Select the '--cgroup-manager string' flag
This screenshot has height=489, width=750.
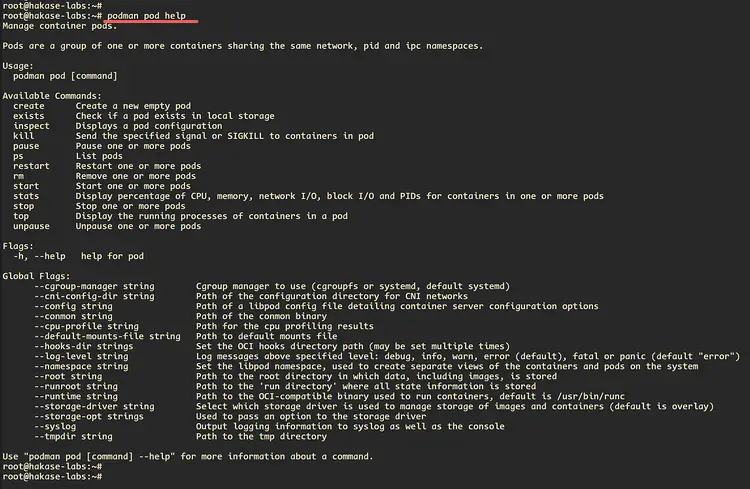coord(94,286)
